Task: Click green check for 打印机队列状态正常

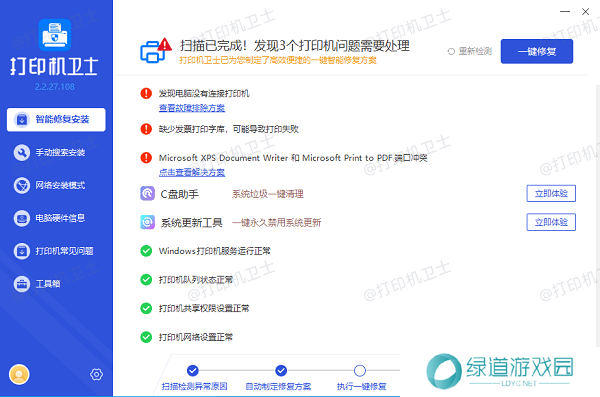Action: pyautogui.click(x=146, y=279)
